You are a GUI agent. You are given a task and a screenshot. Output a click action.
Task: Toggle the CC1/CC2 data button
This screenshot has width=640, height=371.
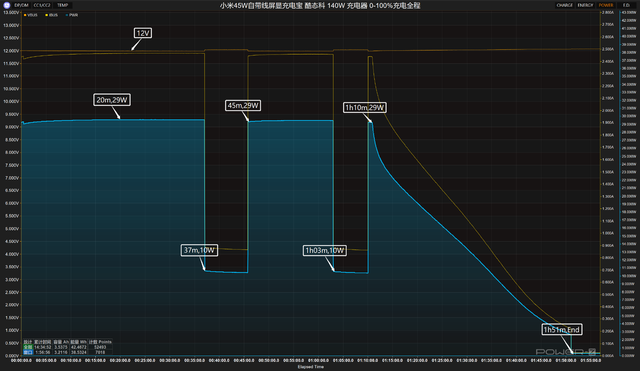(42, 5)
